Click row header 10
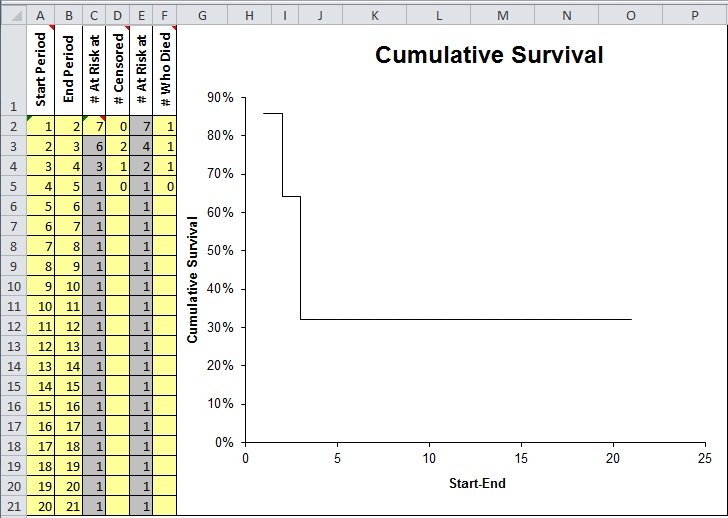The height and width of the screenshot is (518, 728). point(13,286)
